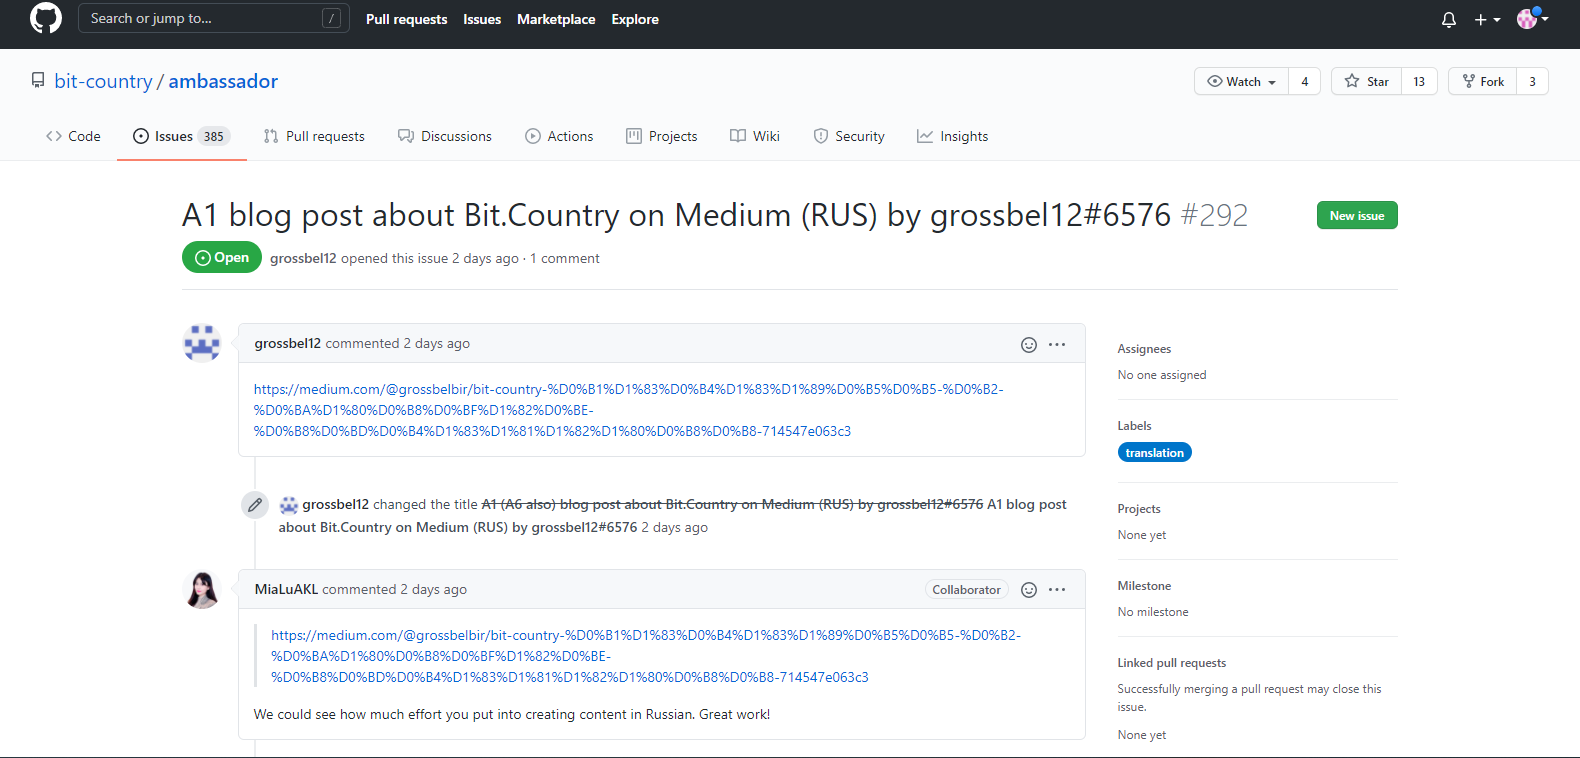
Task: Focus the Search or jump to field
Action: coord(214,19)
